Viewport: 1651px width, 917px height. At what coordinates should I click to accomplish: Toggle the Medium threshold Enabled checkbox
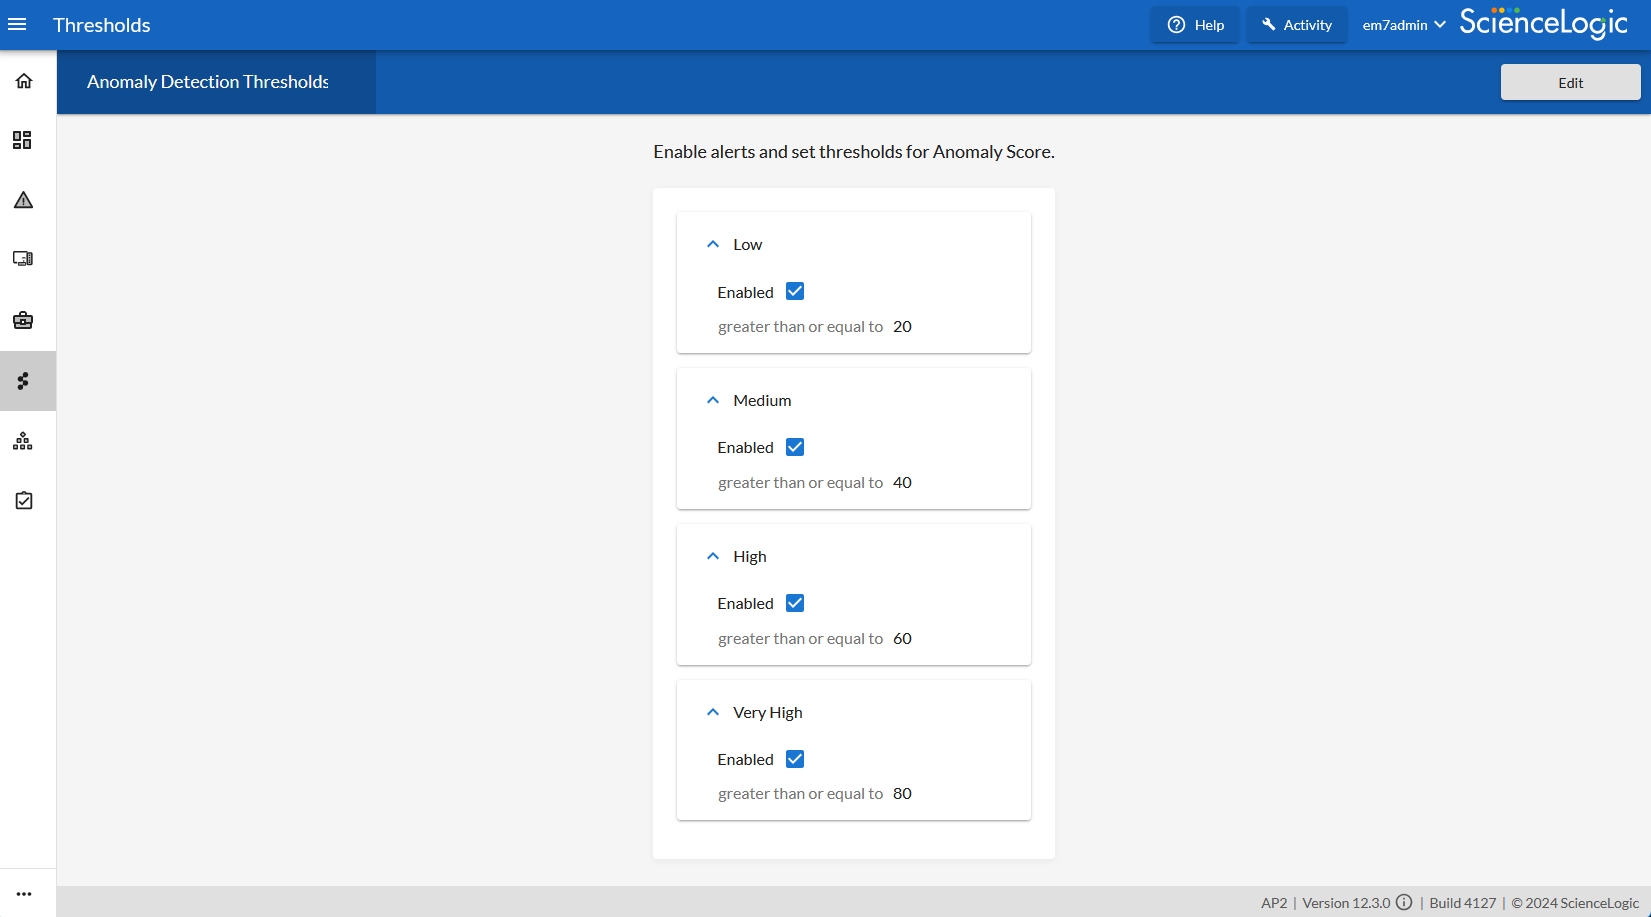pyautogui.click(x=795, y=447)
